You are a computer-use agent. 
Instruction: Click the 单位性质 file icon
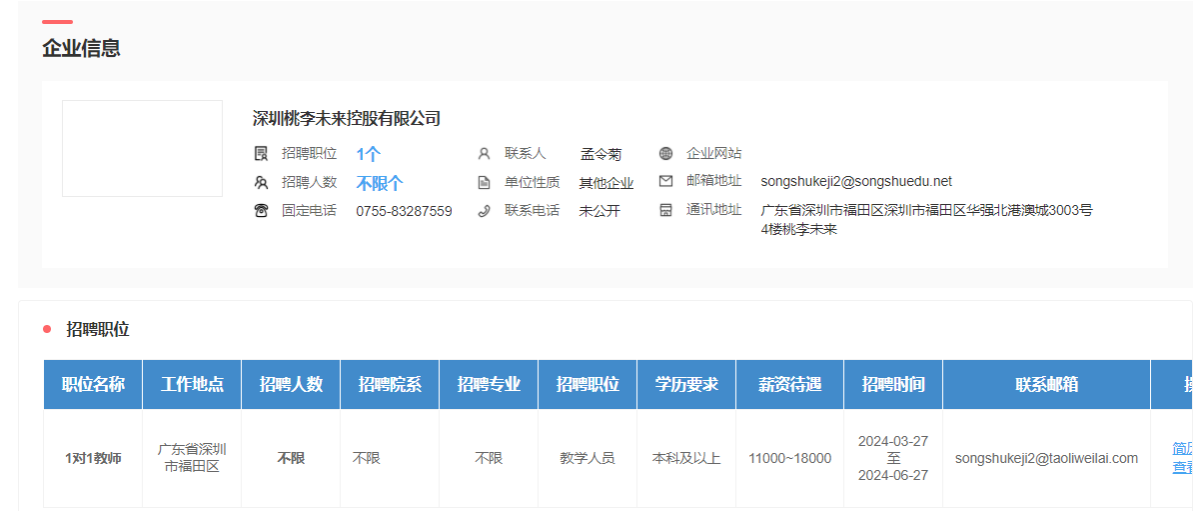point(484,183)
